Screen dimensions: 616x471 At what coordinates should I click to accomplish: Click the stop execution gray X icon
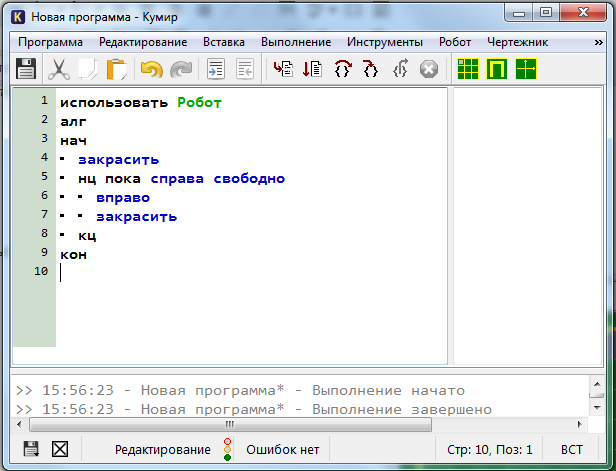(x=429, y=70)
